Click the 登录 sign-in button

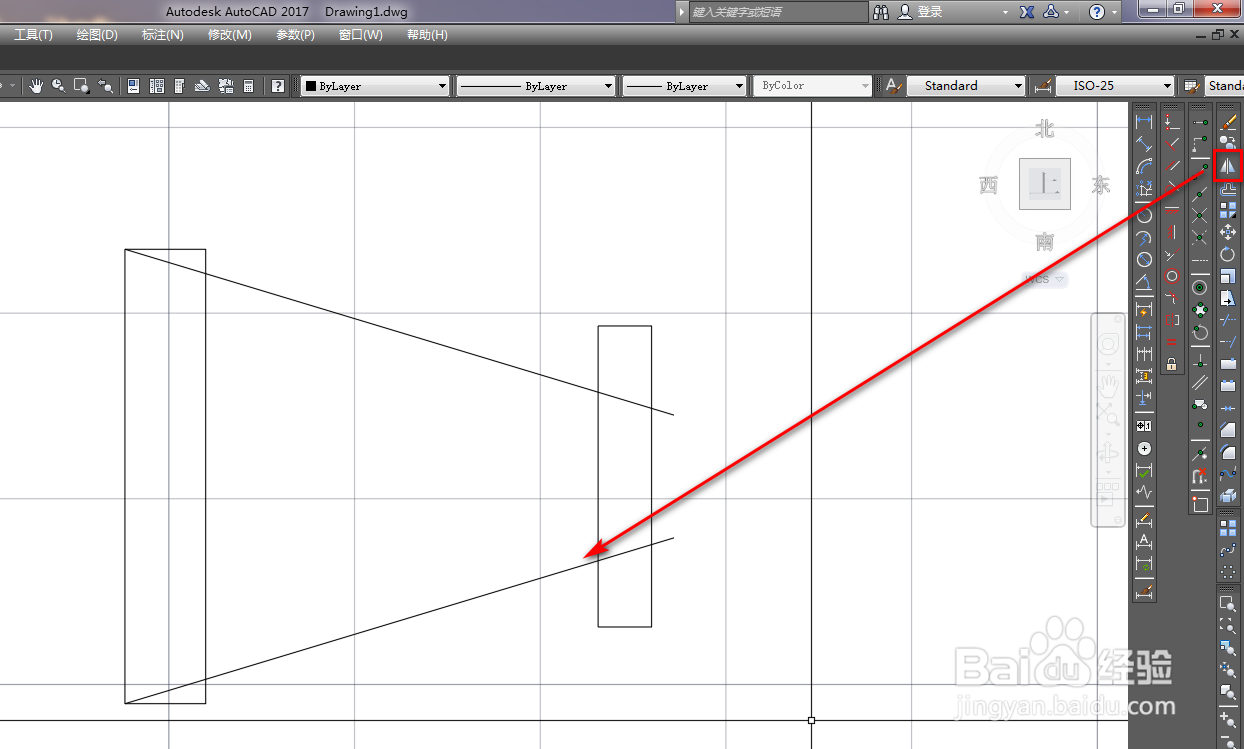point(920,12)
